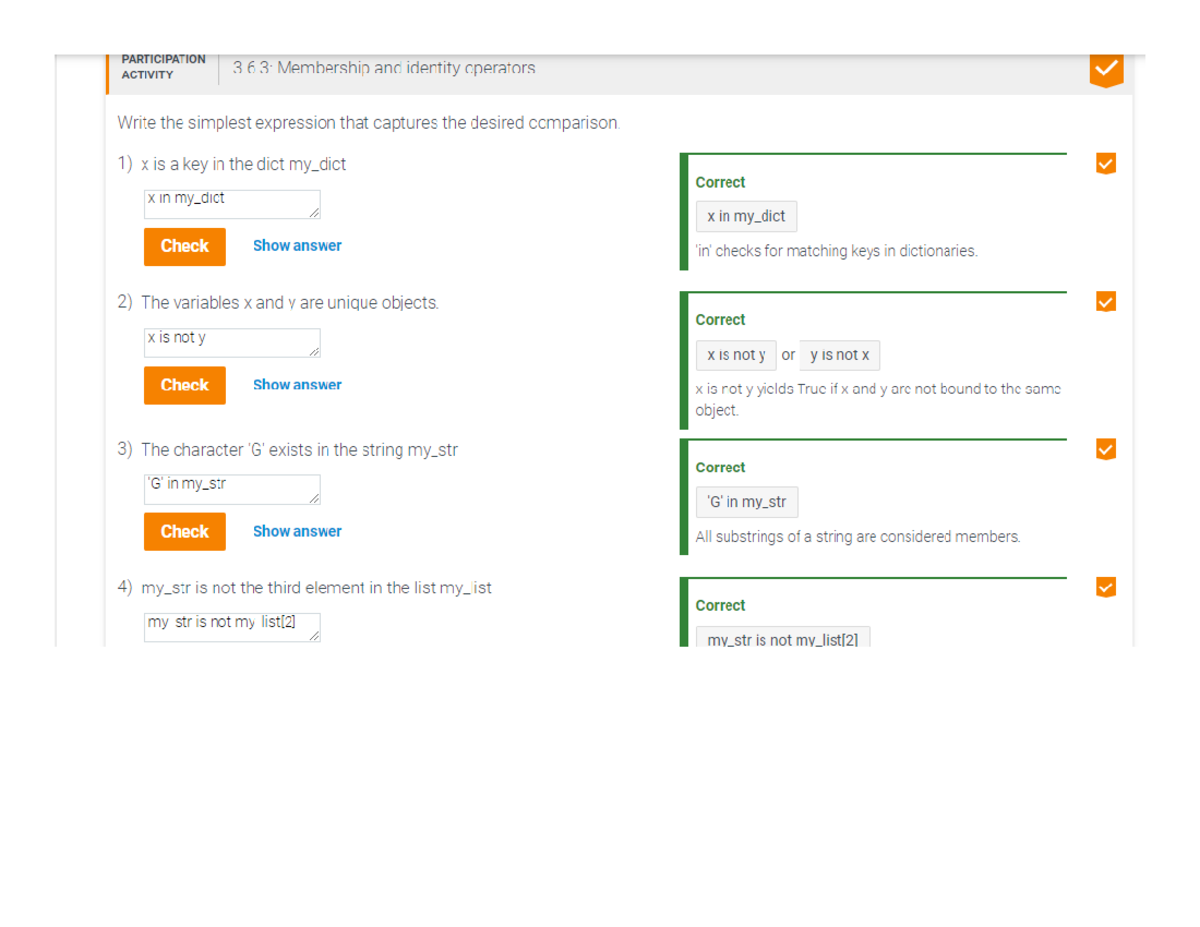Viewport: 1200px width, 927px height.
Task: Click the instruction 'Write the simplest expression' text
Action: 369,123
